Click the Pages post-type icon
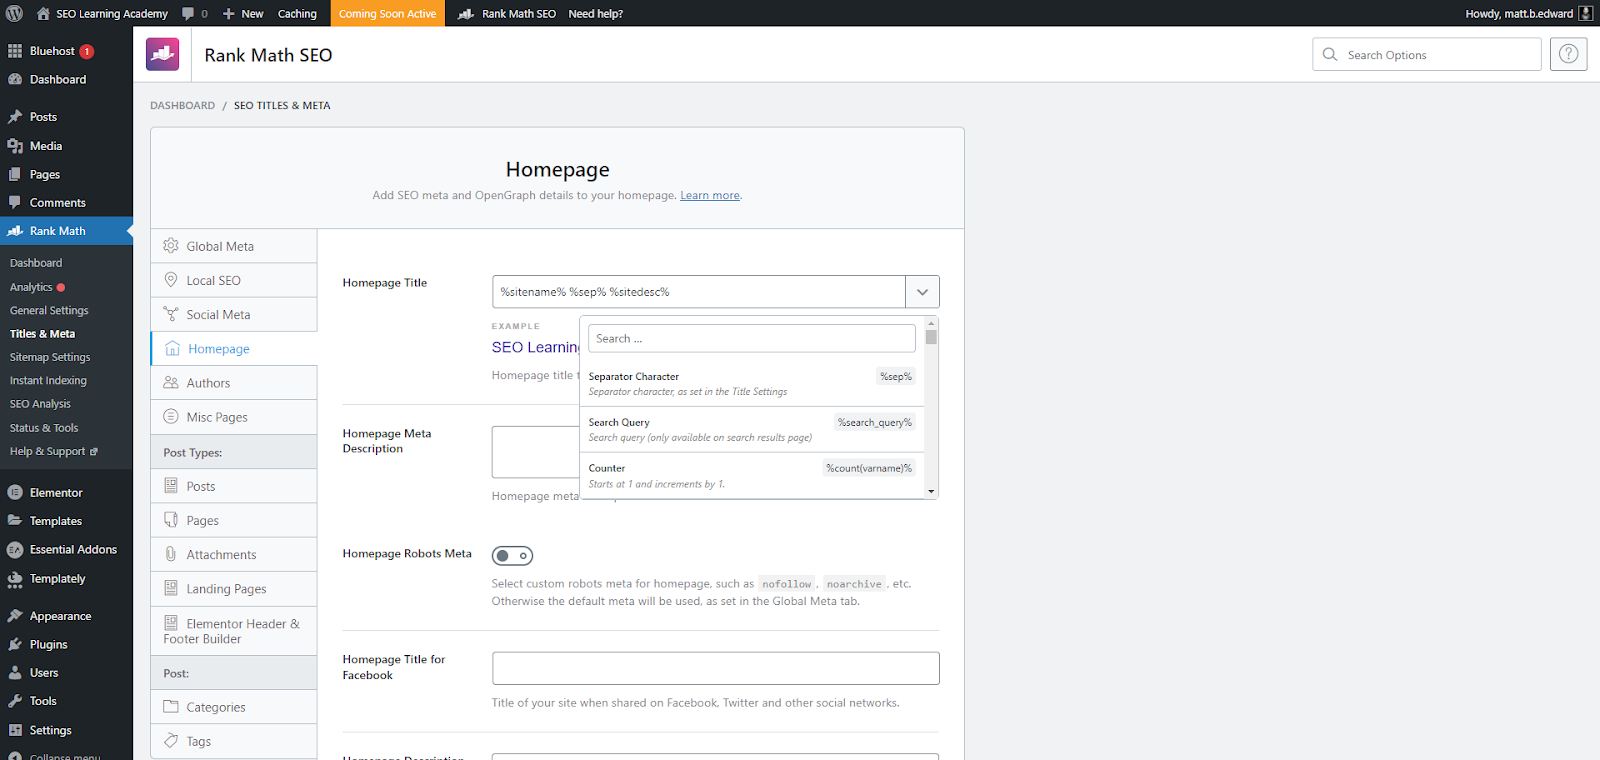The image size is (1600, 760). point(171,520)
